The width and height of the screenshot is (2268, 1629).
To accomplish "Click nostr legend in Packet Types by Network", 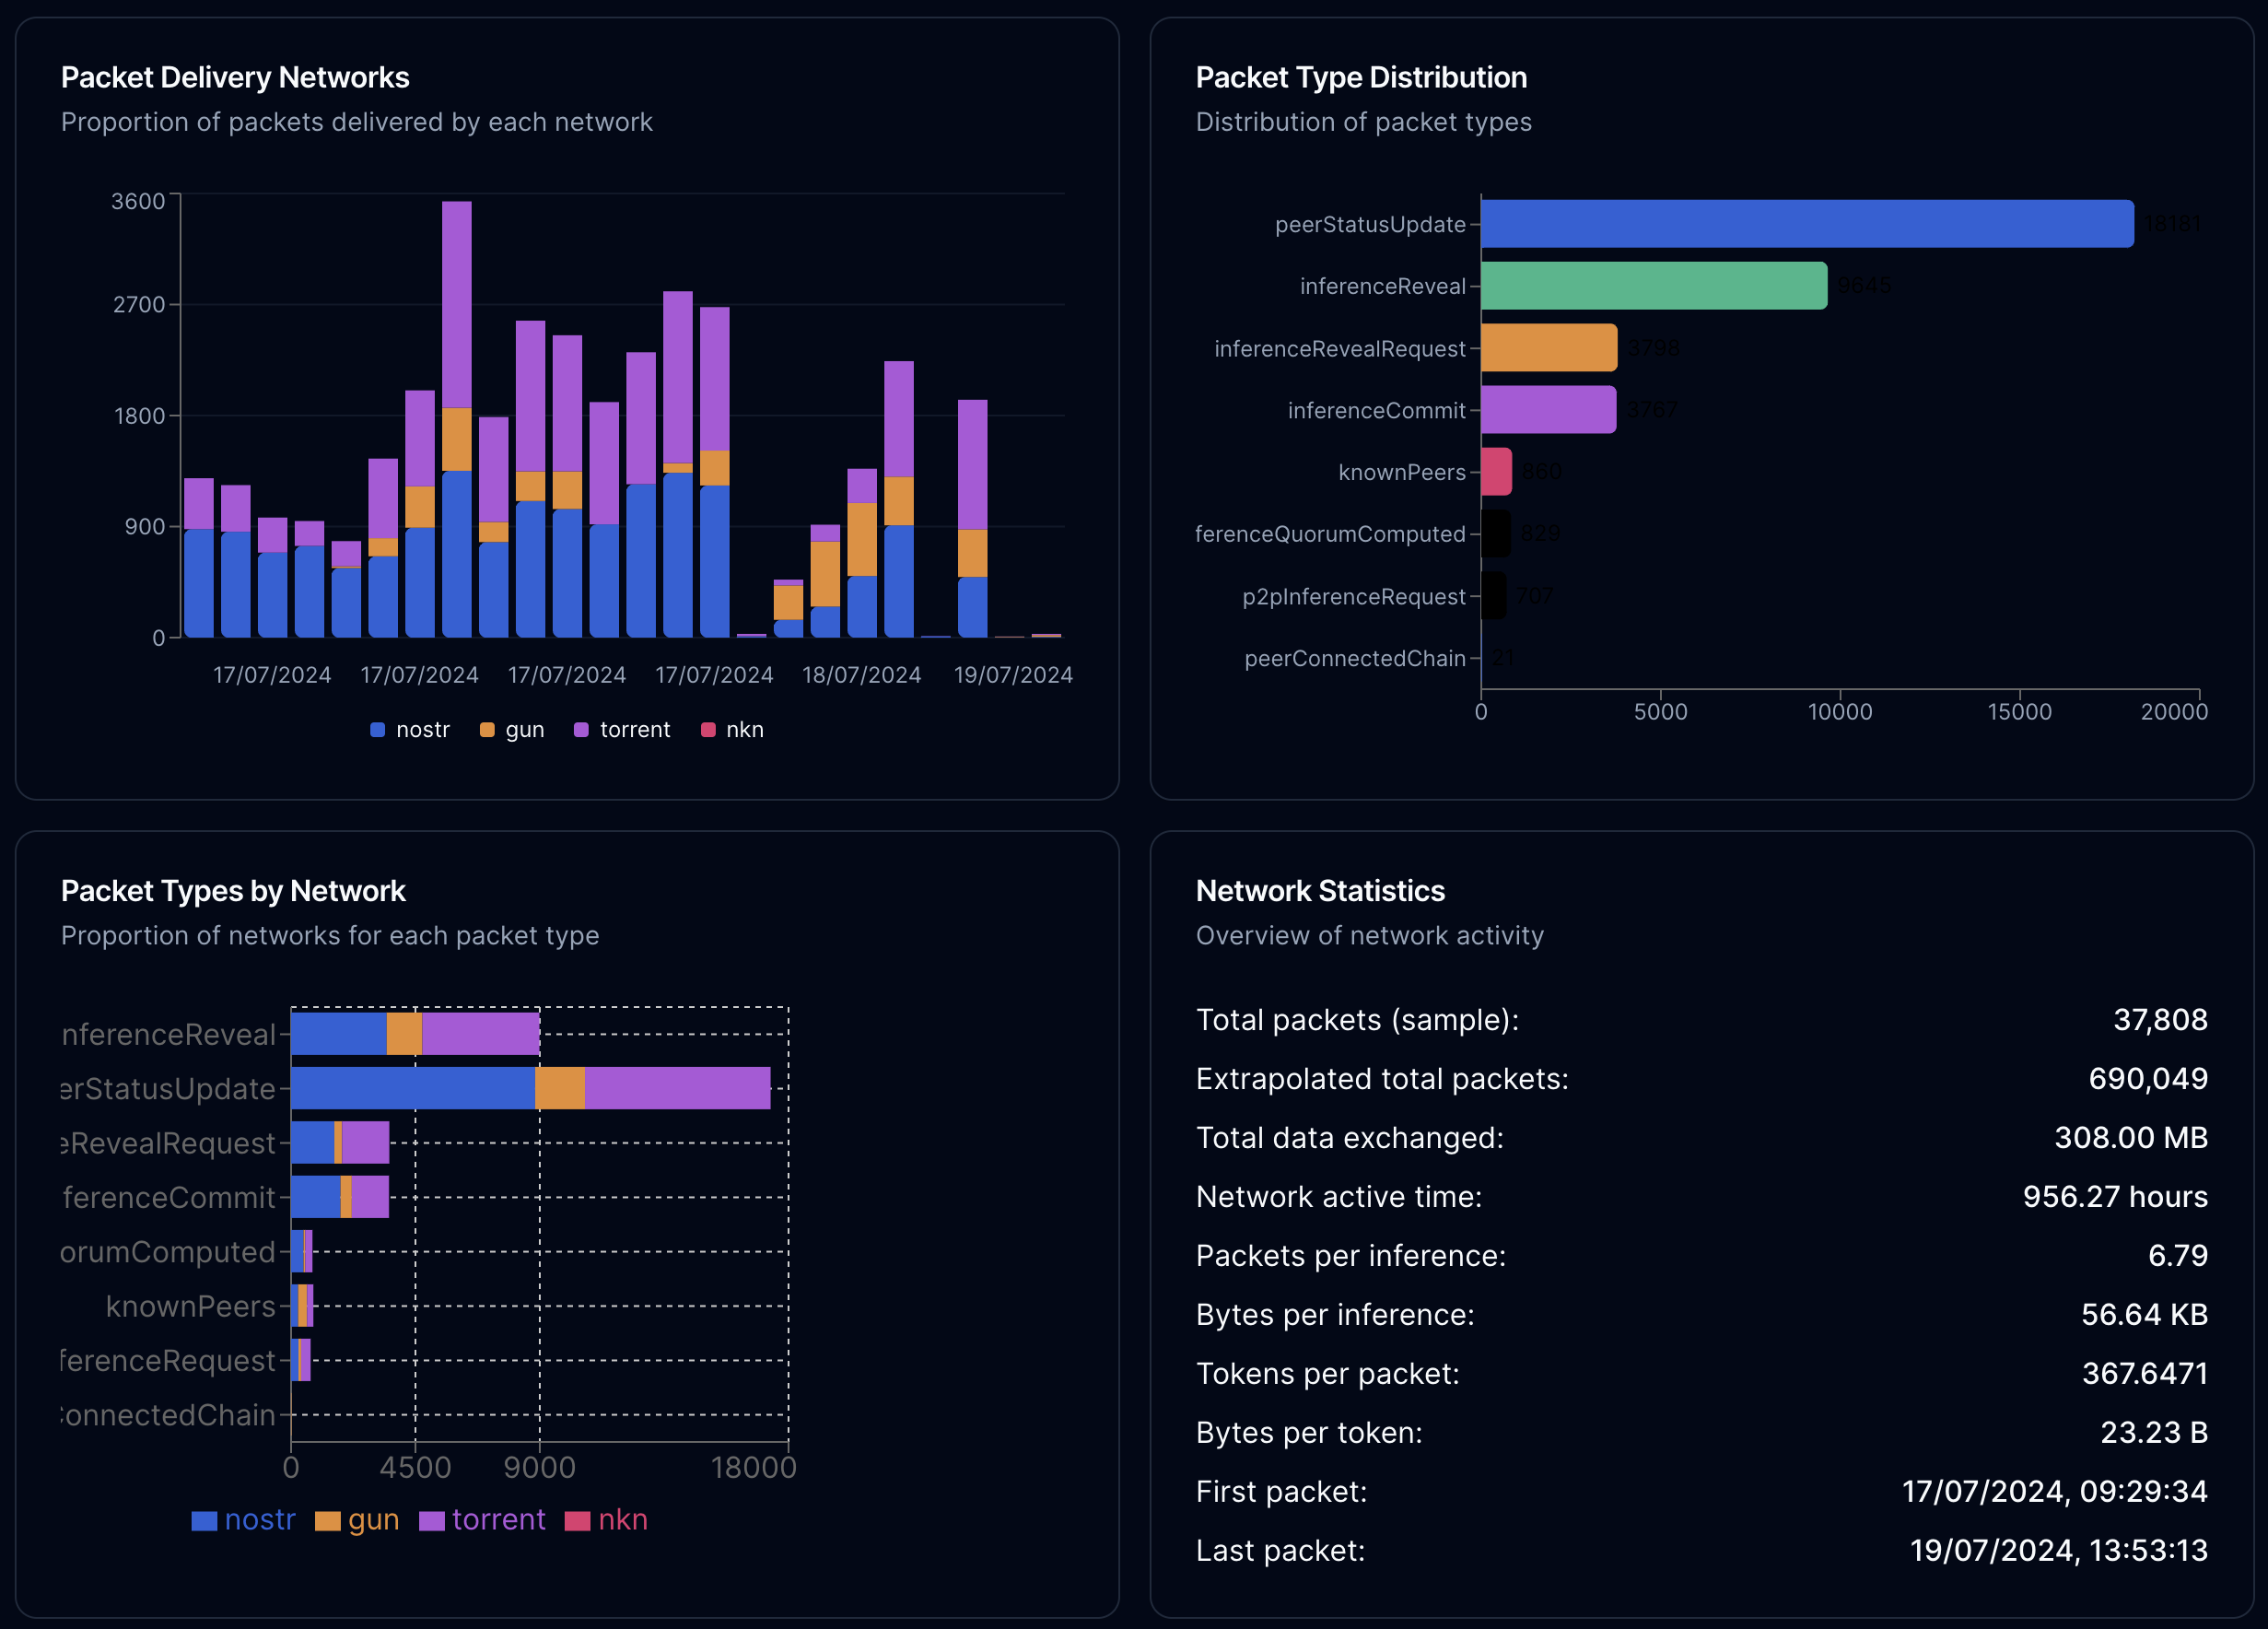I will point(243,1520).
